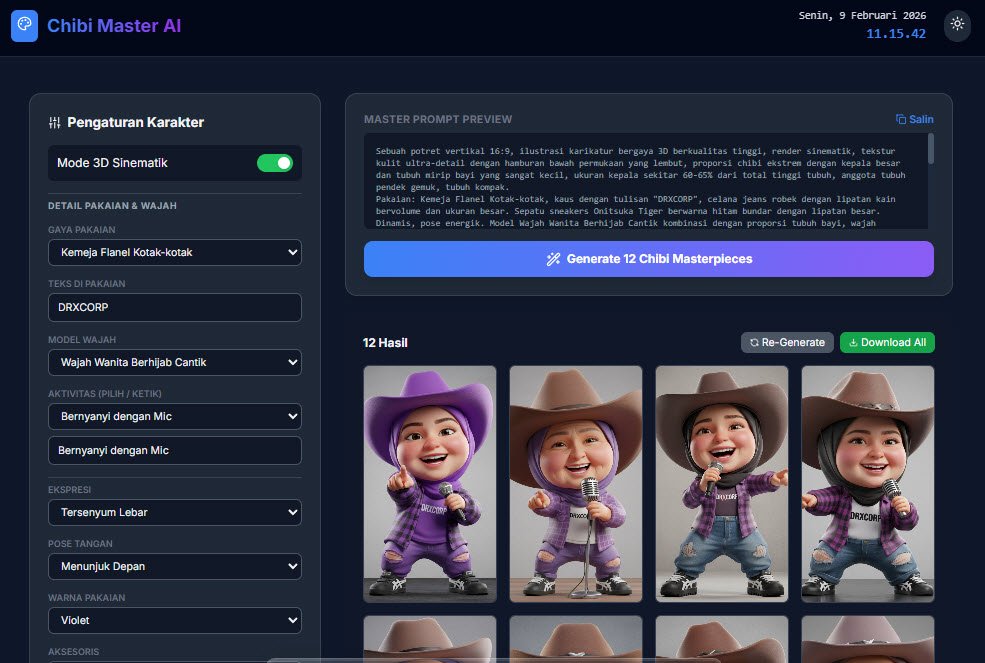
Task: Click the master prompt preview scrollbar
Action: (930, 149)
